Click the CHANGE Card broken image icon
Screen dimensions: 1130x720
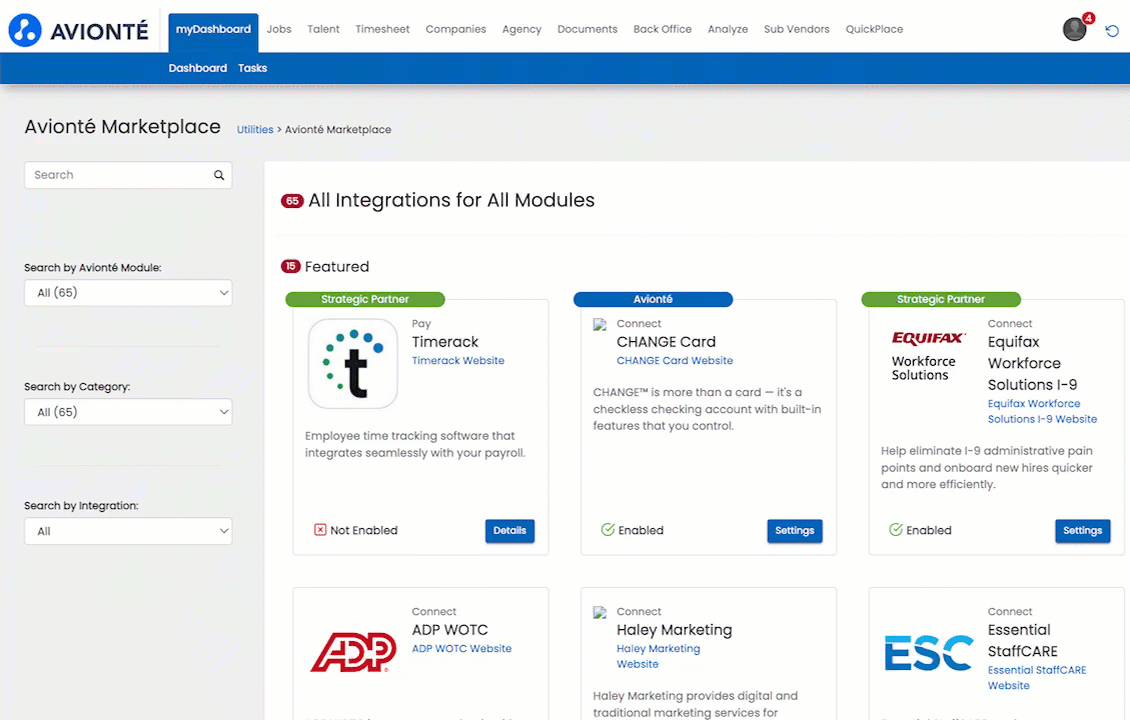[x=600, y=324]
